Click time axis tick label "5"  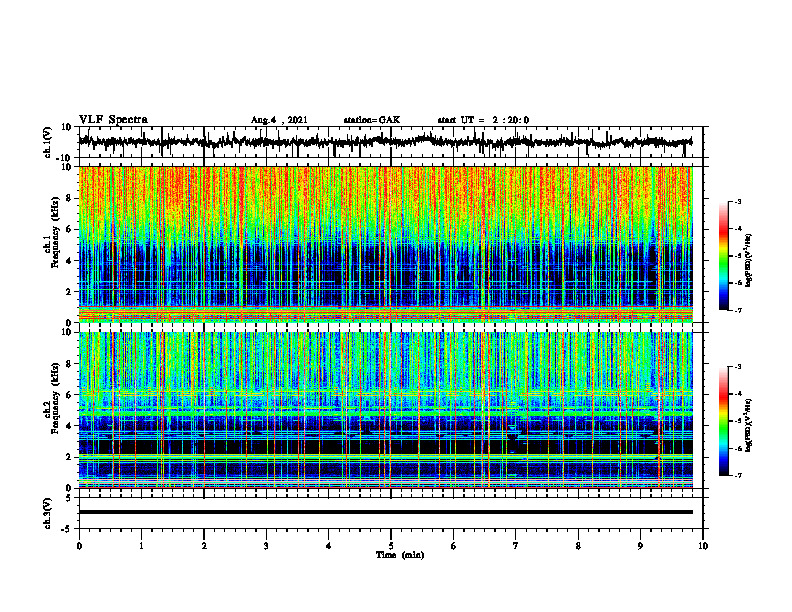391,546
